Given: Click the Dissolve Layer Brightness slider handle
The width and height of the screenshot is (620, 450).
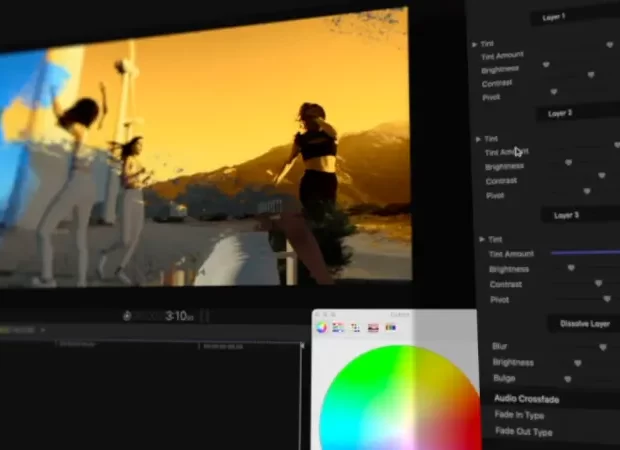Looking at the screenshot, I should 578,363.
